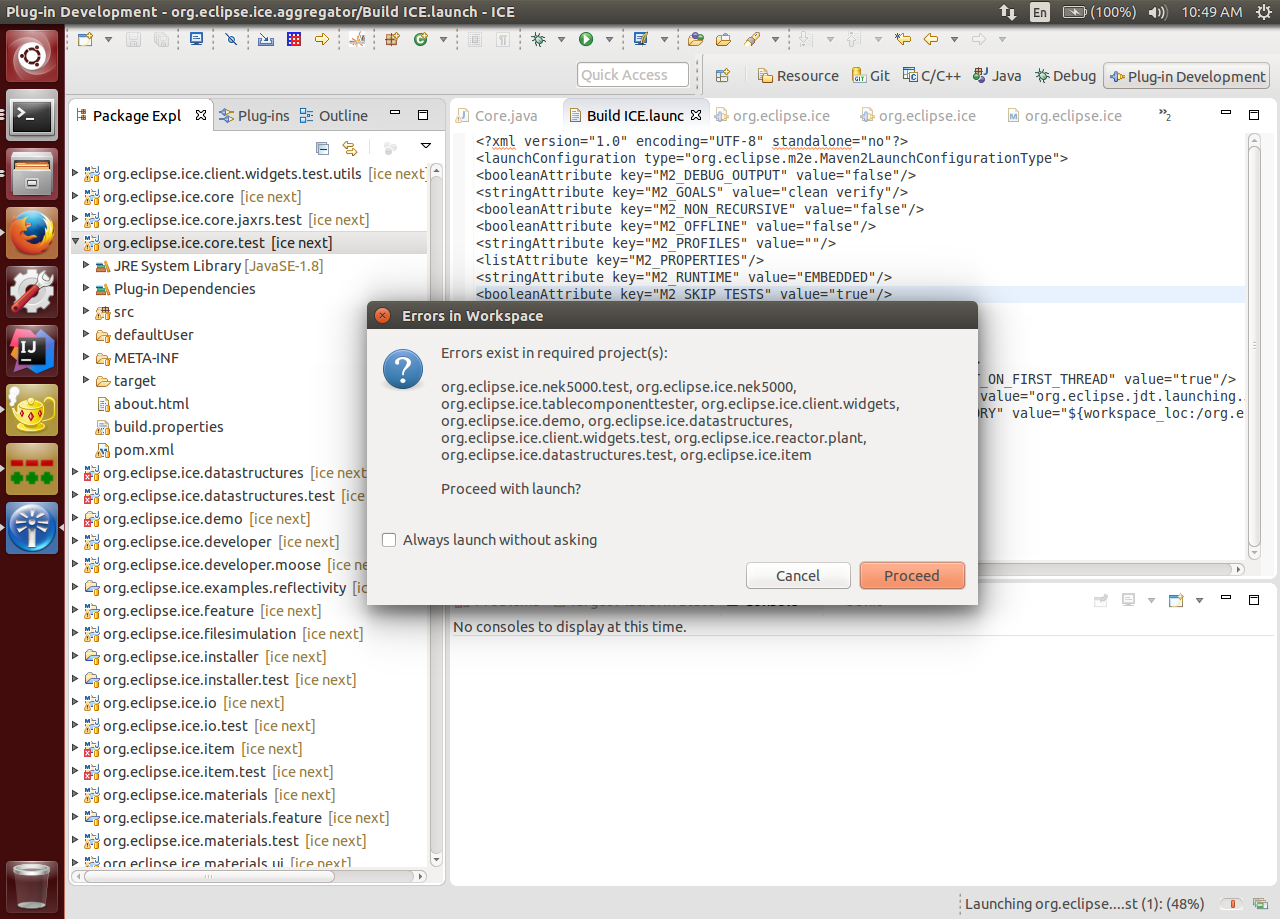Image resolution: width=1280 pixels, height=919 pixels.
Task: Select the pom.xml file
Action: pyautogui.click(x=134, y=450)
